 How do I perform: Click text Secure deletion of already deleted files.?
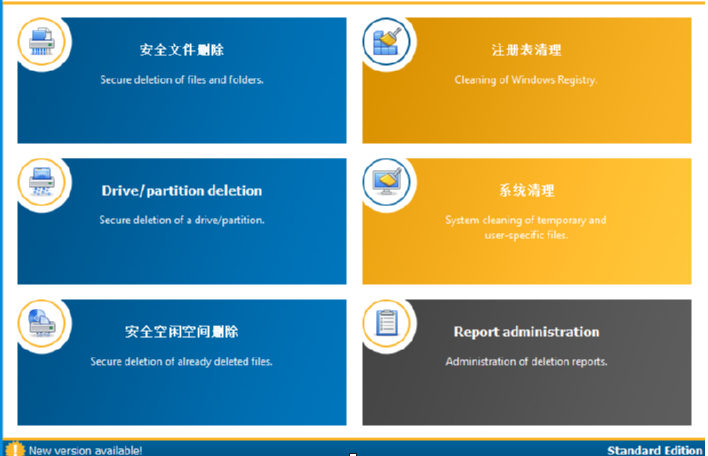tap(181, 361)
